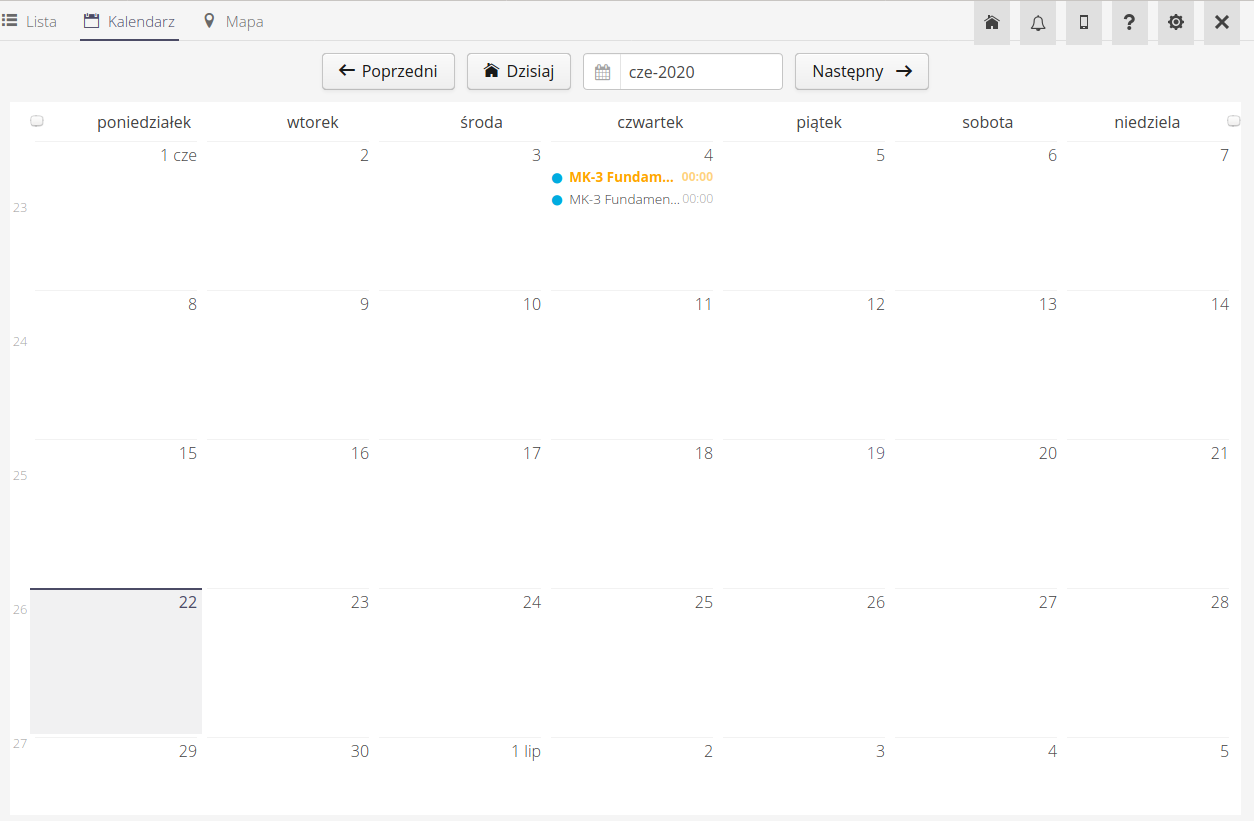This screenshot has width=1254, height=821.
Task: Open the cze-2020 month picker field
Action: click(700, 72)
